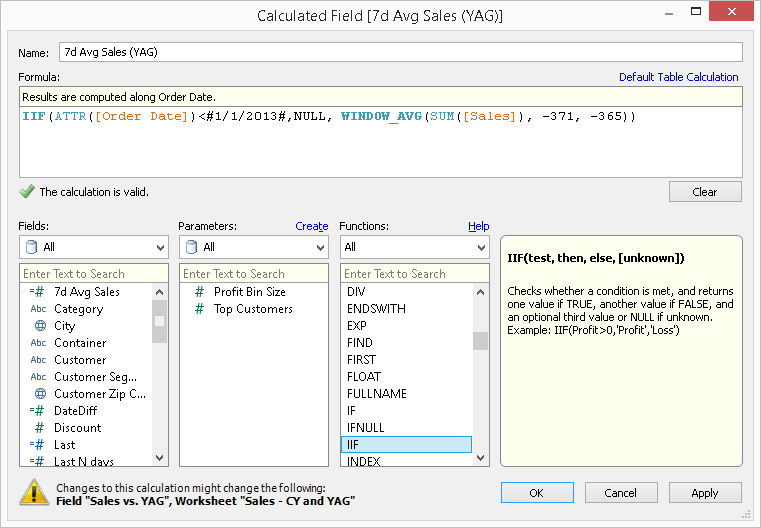Click the number icon next to Discount

click(x=39, y=428)
